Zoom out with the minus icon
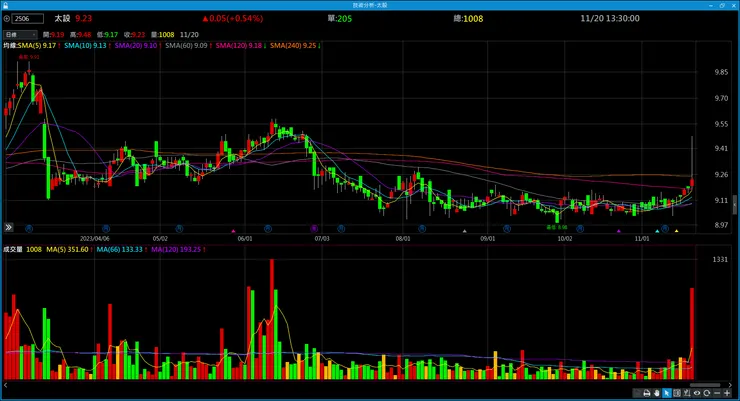740x401 pixels. 717,393
